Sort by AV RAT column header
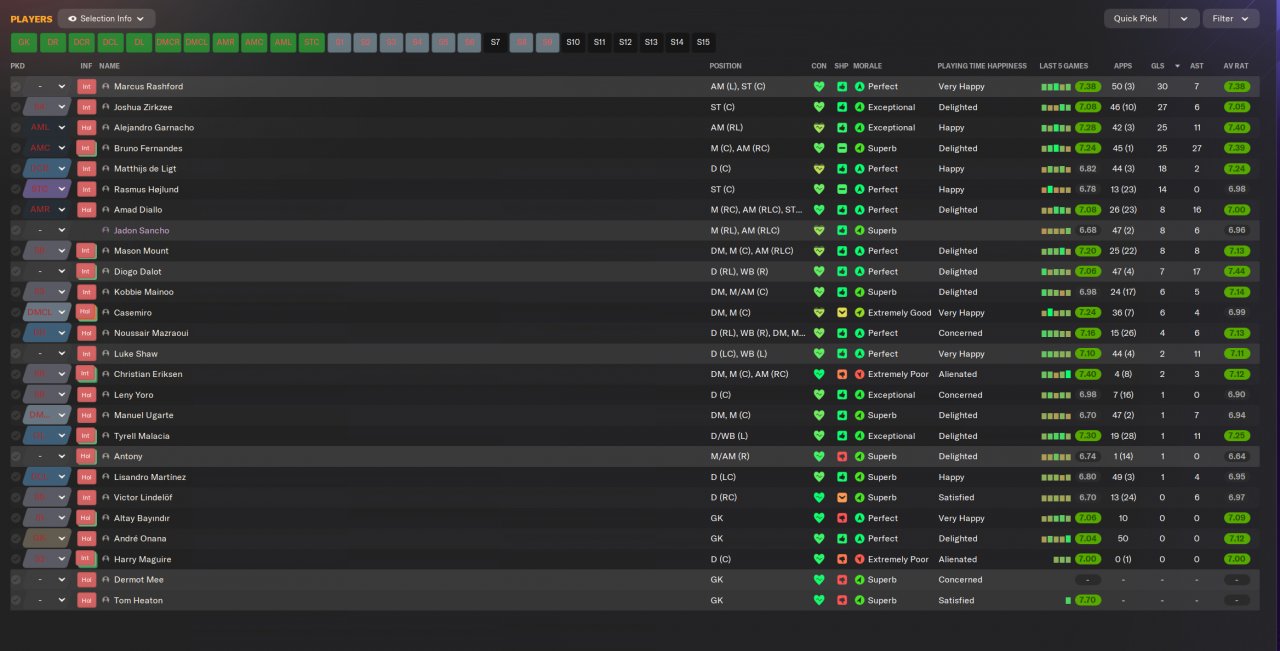The height and width of the screenshot is (651, 1280). tap(1236, 66)
